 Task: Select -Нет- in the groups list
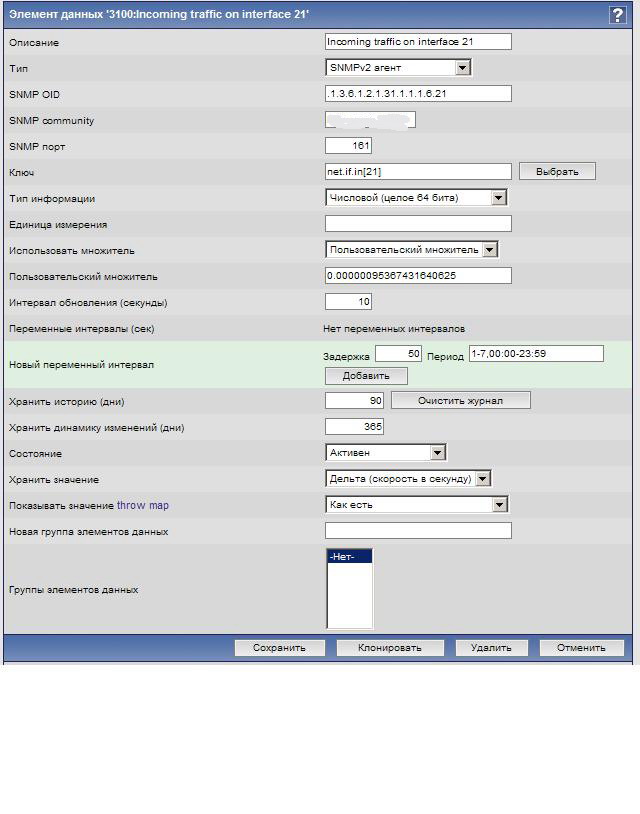pos(349,557)
